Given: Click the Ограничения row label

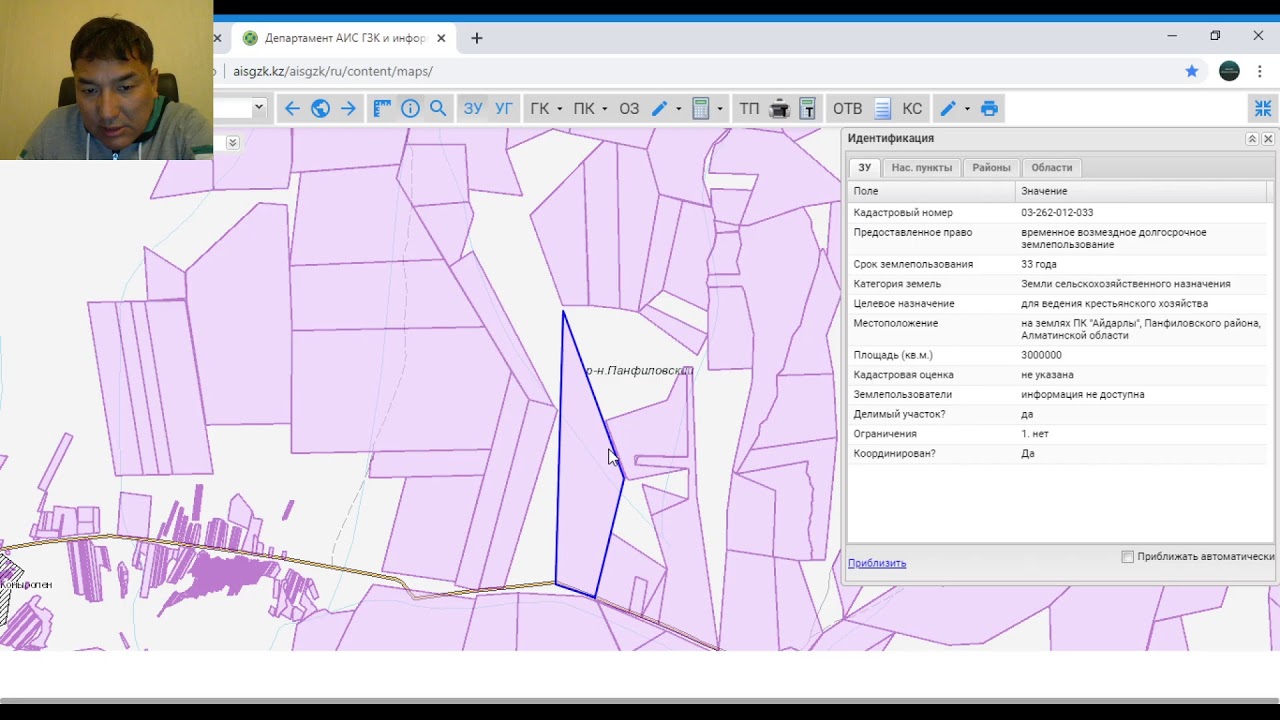Looking at the screenshot, I should (x=885, y=434).
